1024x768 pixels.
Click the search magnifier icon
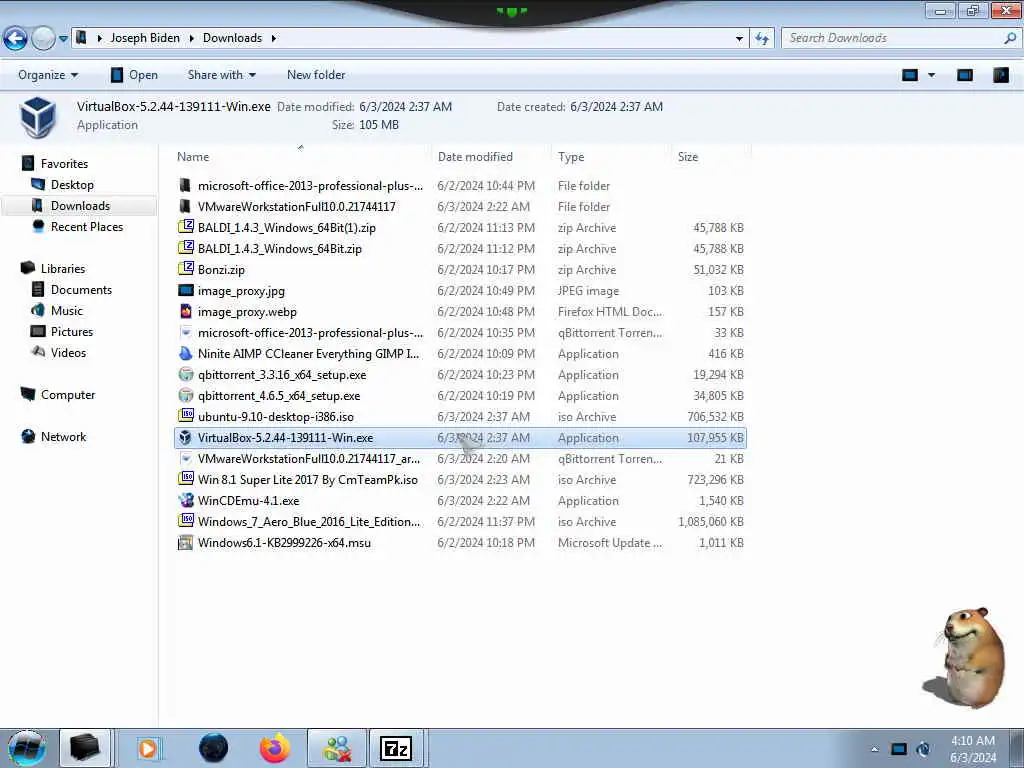(x=1010, y=39)
